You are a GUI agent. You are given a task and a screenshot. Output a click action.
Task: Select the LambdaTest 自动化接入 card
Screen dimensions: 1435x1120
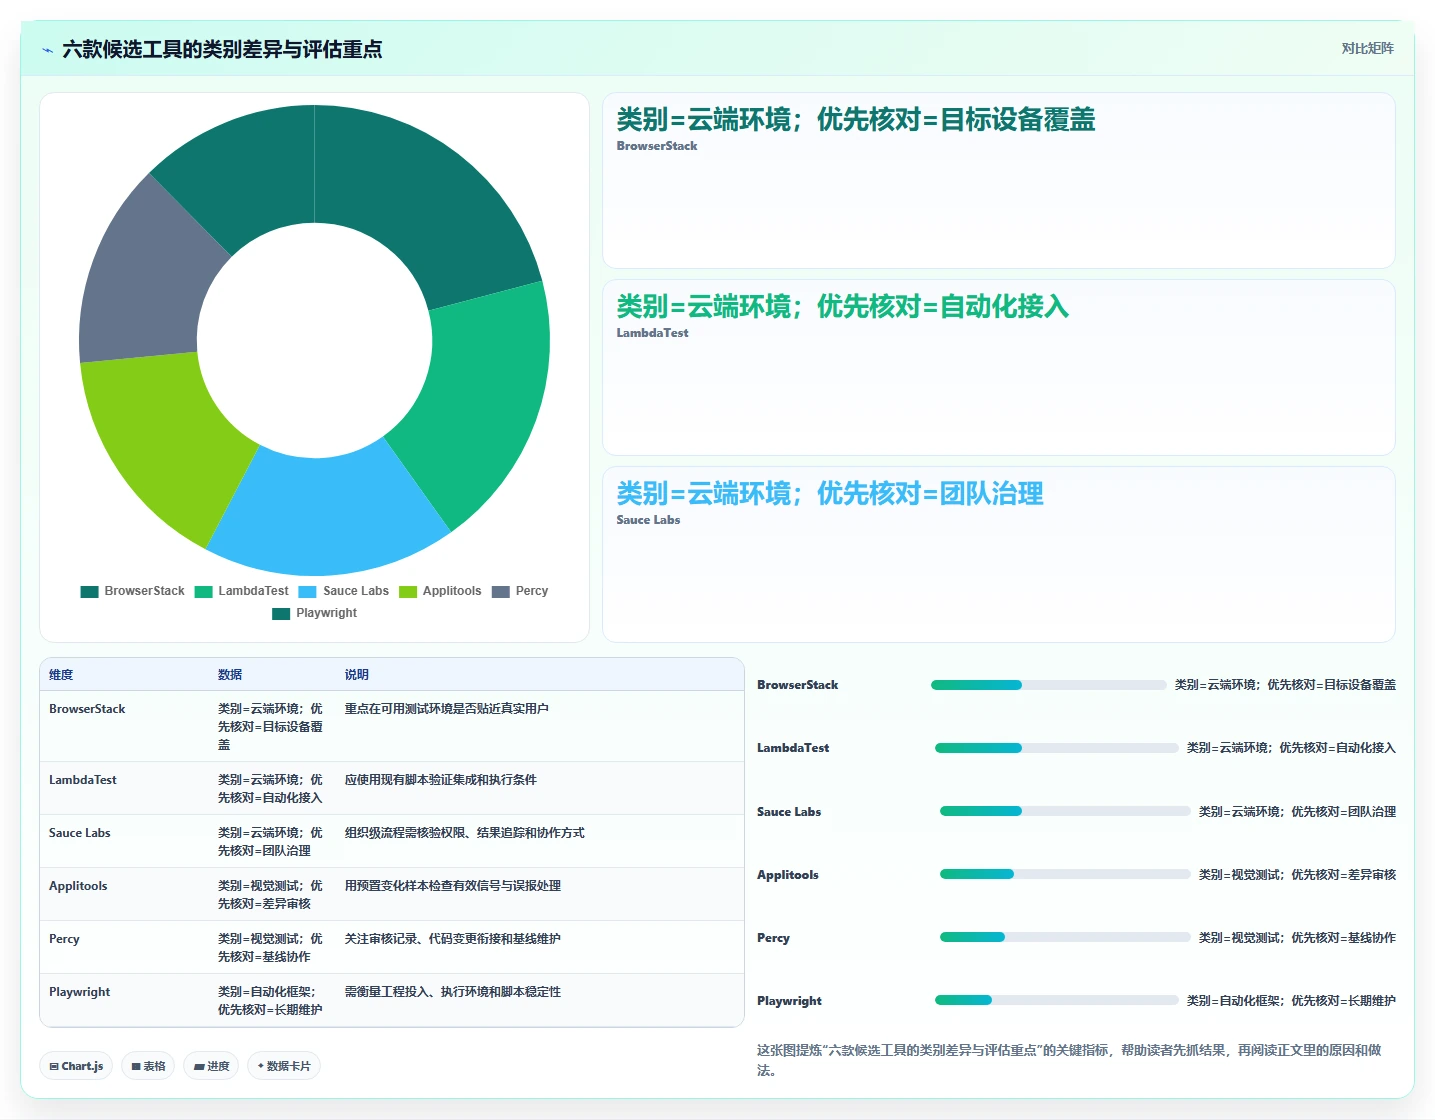click(x=998, y=367)
